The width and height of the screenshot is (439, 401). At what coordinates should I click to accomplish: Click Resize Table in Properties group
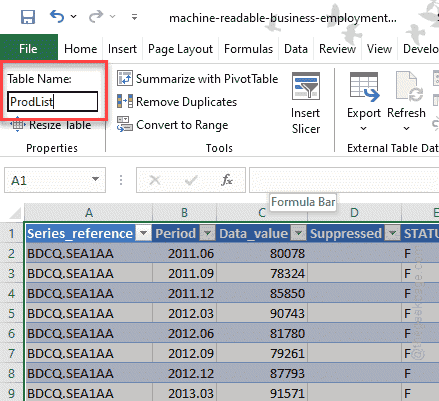click(51, 125)
